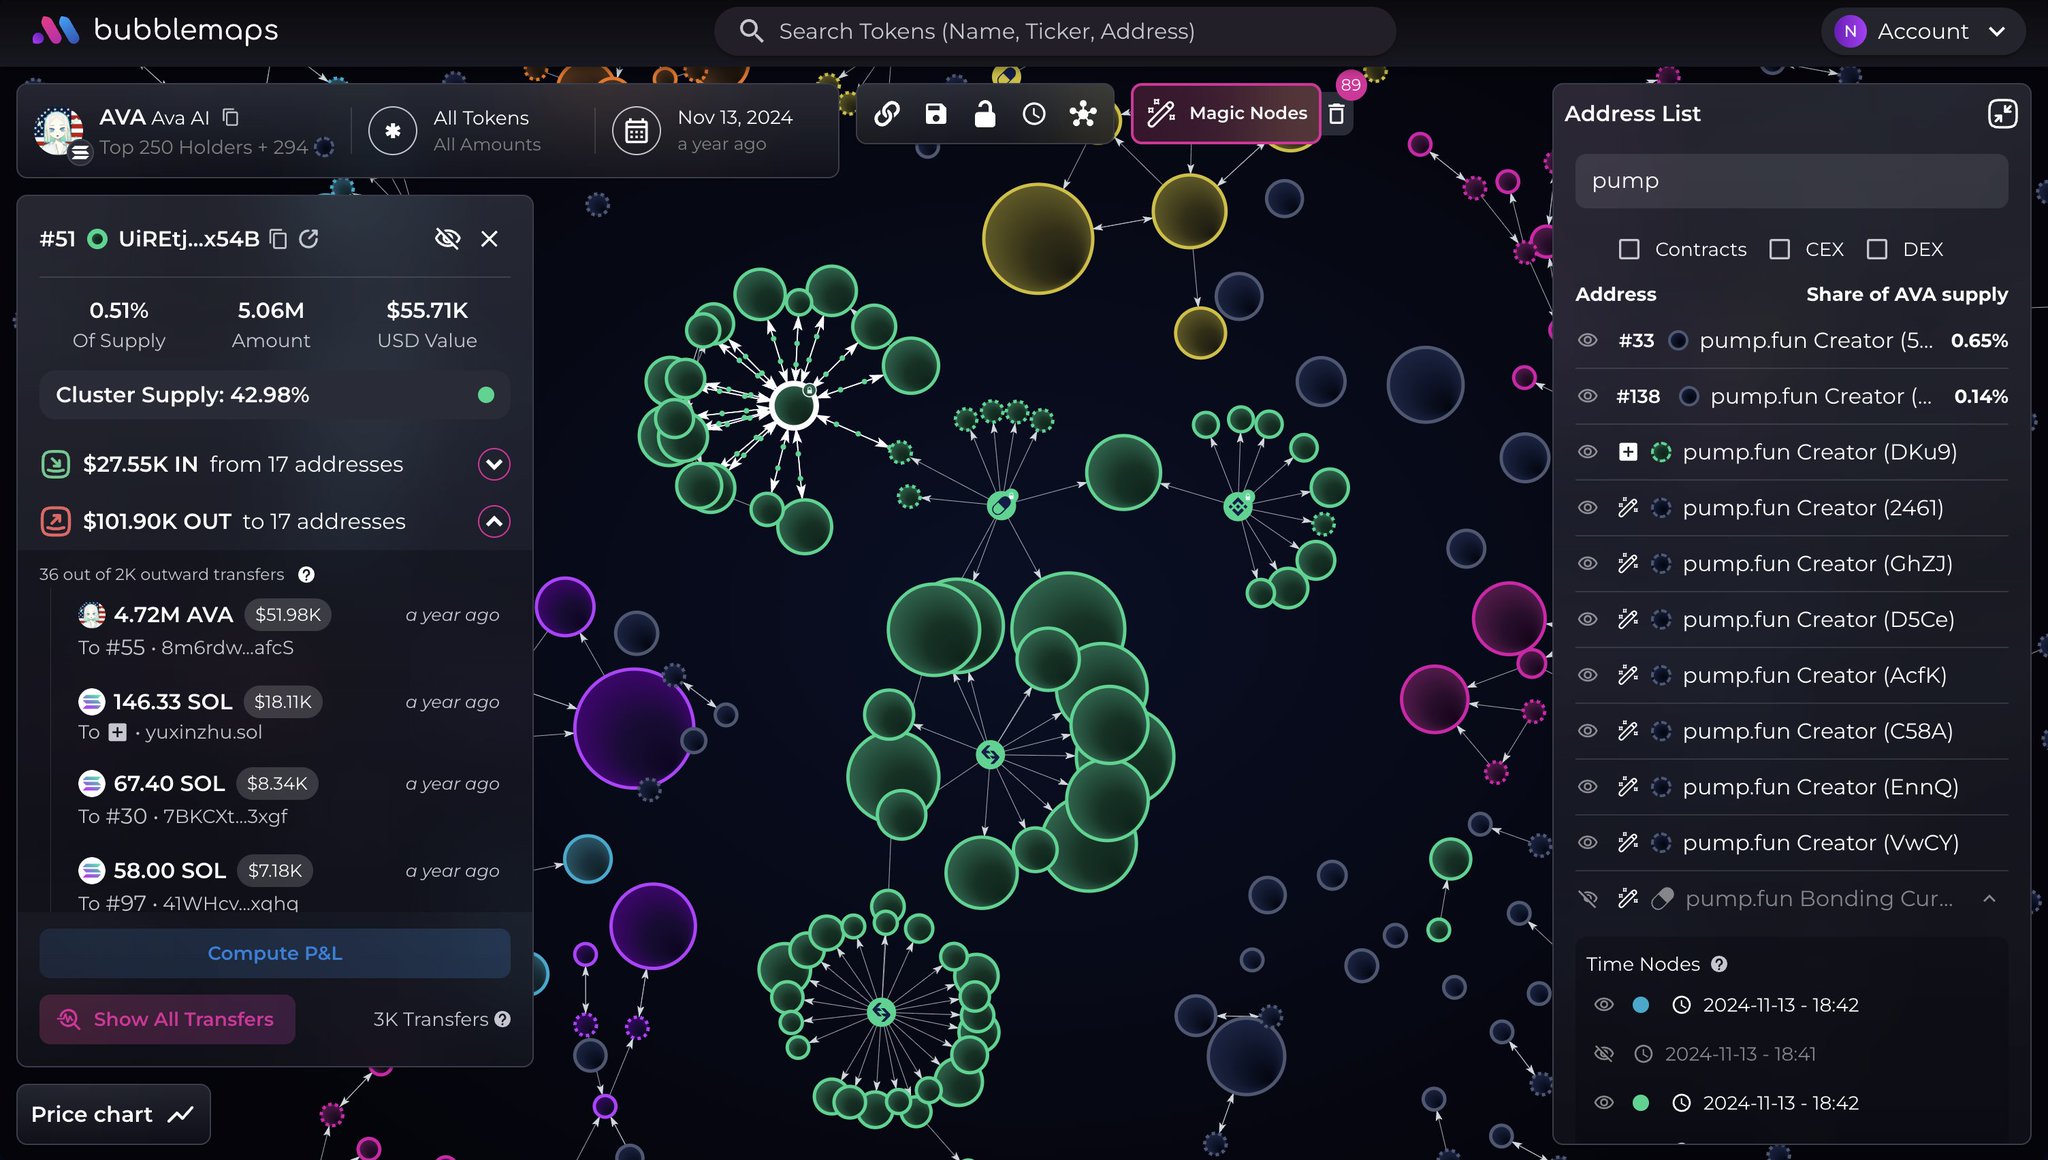Click the blue time node color dot
This screenshot has width=2048, height=1160.
point(1640,1005)
